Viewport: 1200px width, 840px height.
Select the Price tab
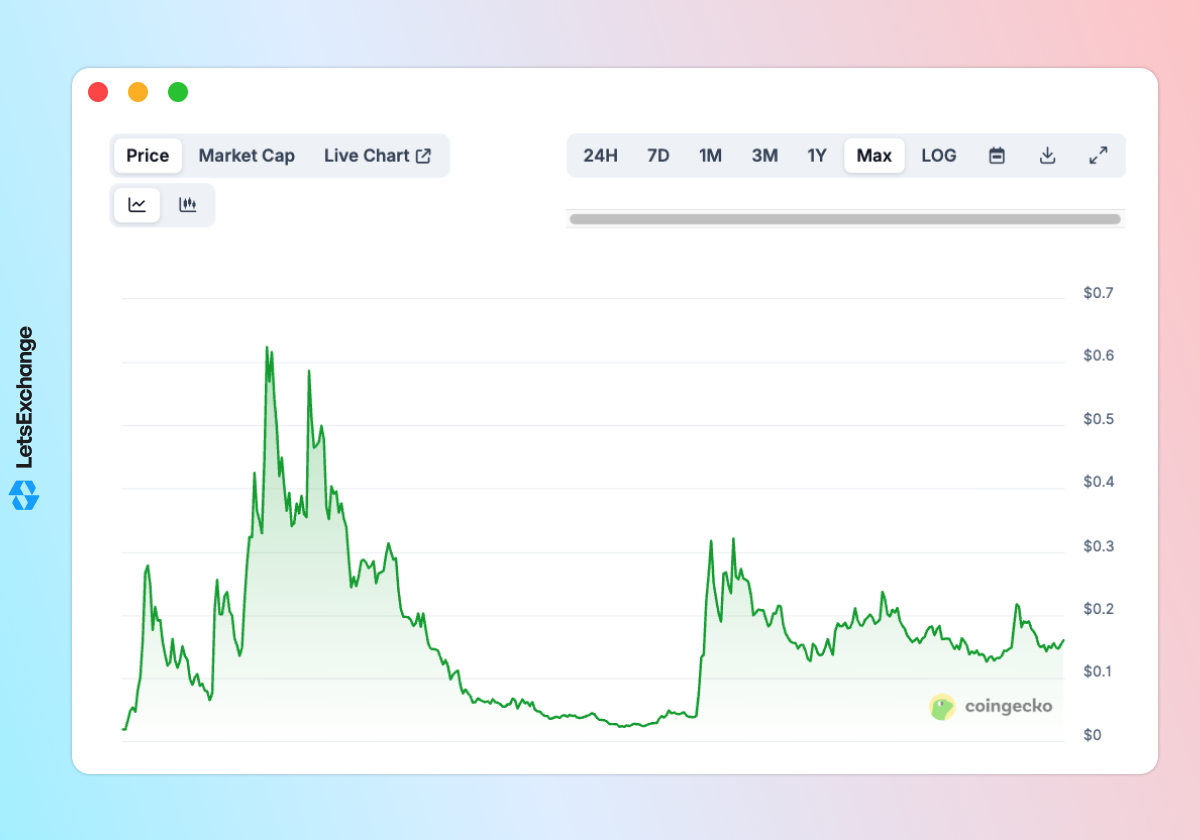click(148, 156)
